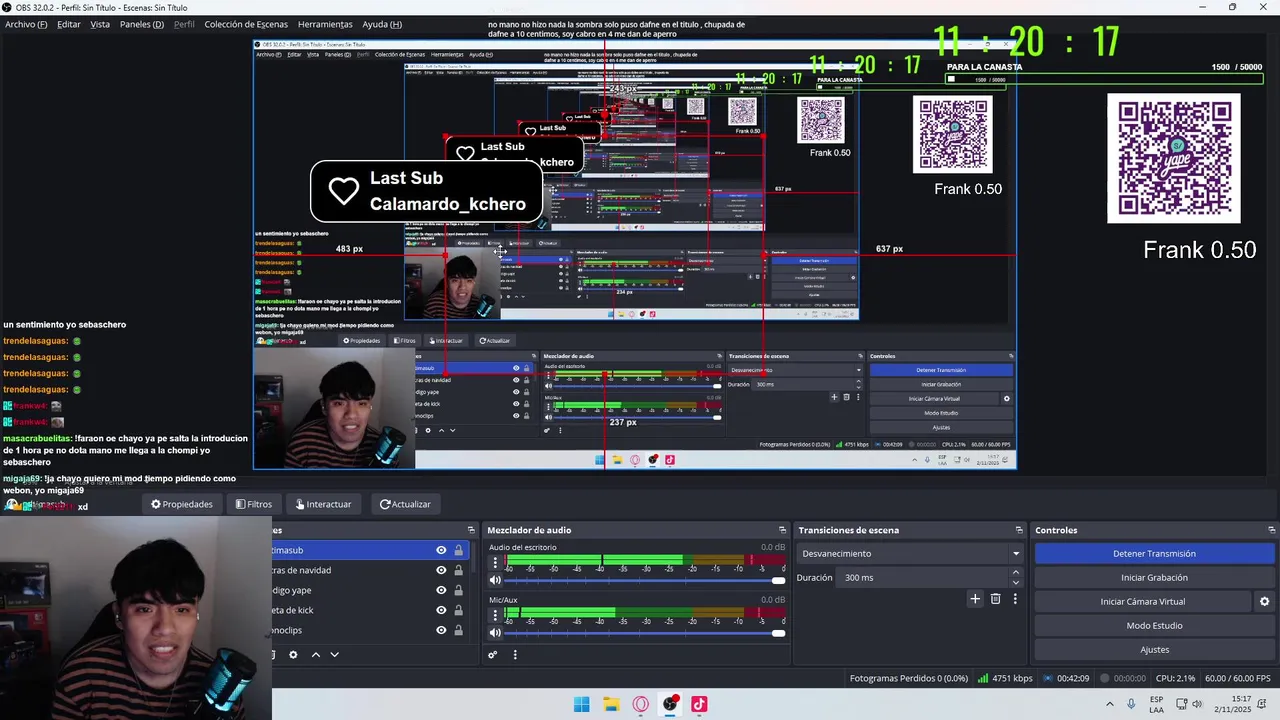
Task: Enable Modo Estudio
Action: (x=1154, y=626)
